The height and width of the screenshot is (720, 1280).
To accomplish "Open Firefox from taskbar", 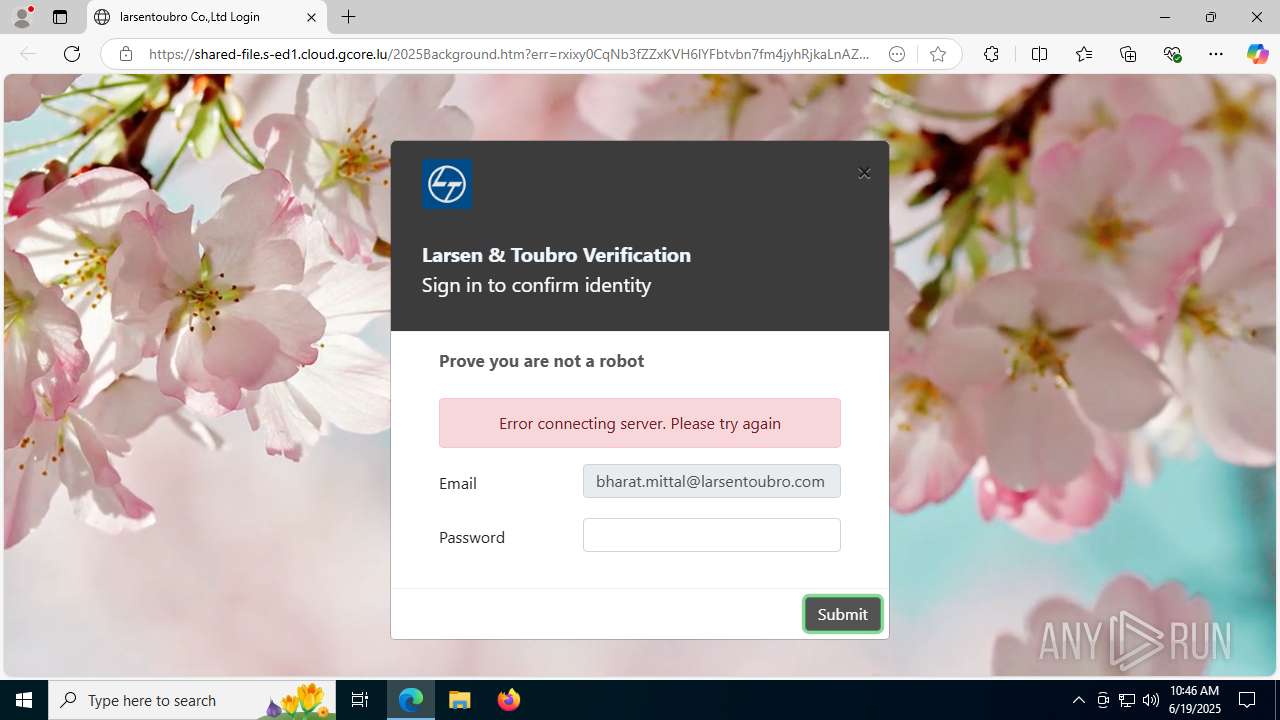I will click(509, 700).
